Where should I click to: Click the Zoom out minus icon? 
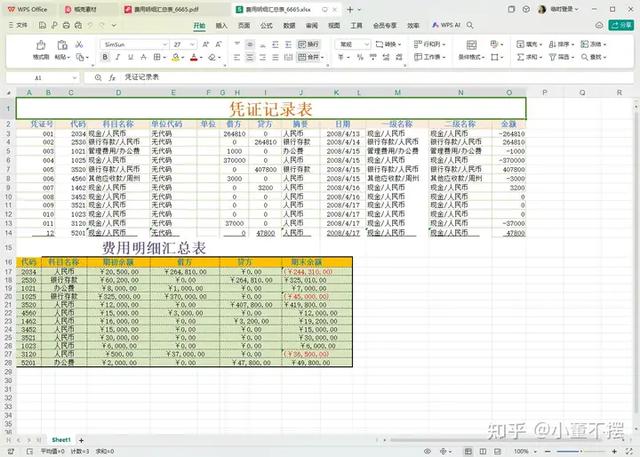pyautogui.click(x=547, y=451)
